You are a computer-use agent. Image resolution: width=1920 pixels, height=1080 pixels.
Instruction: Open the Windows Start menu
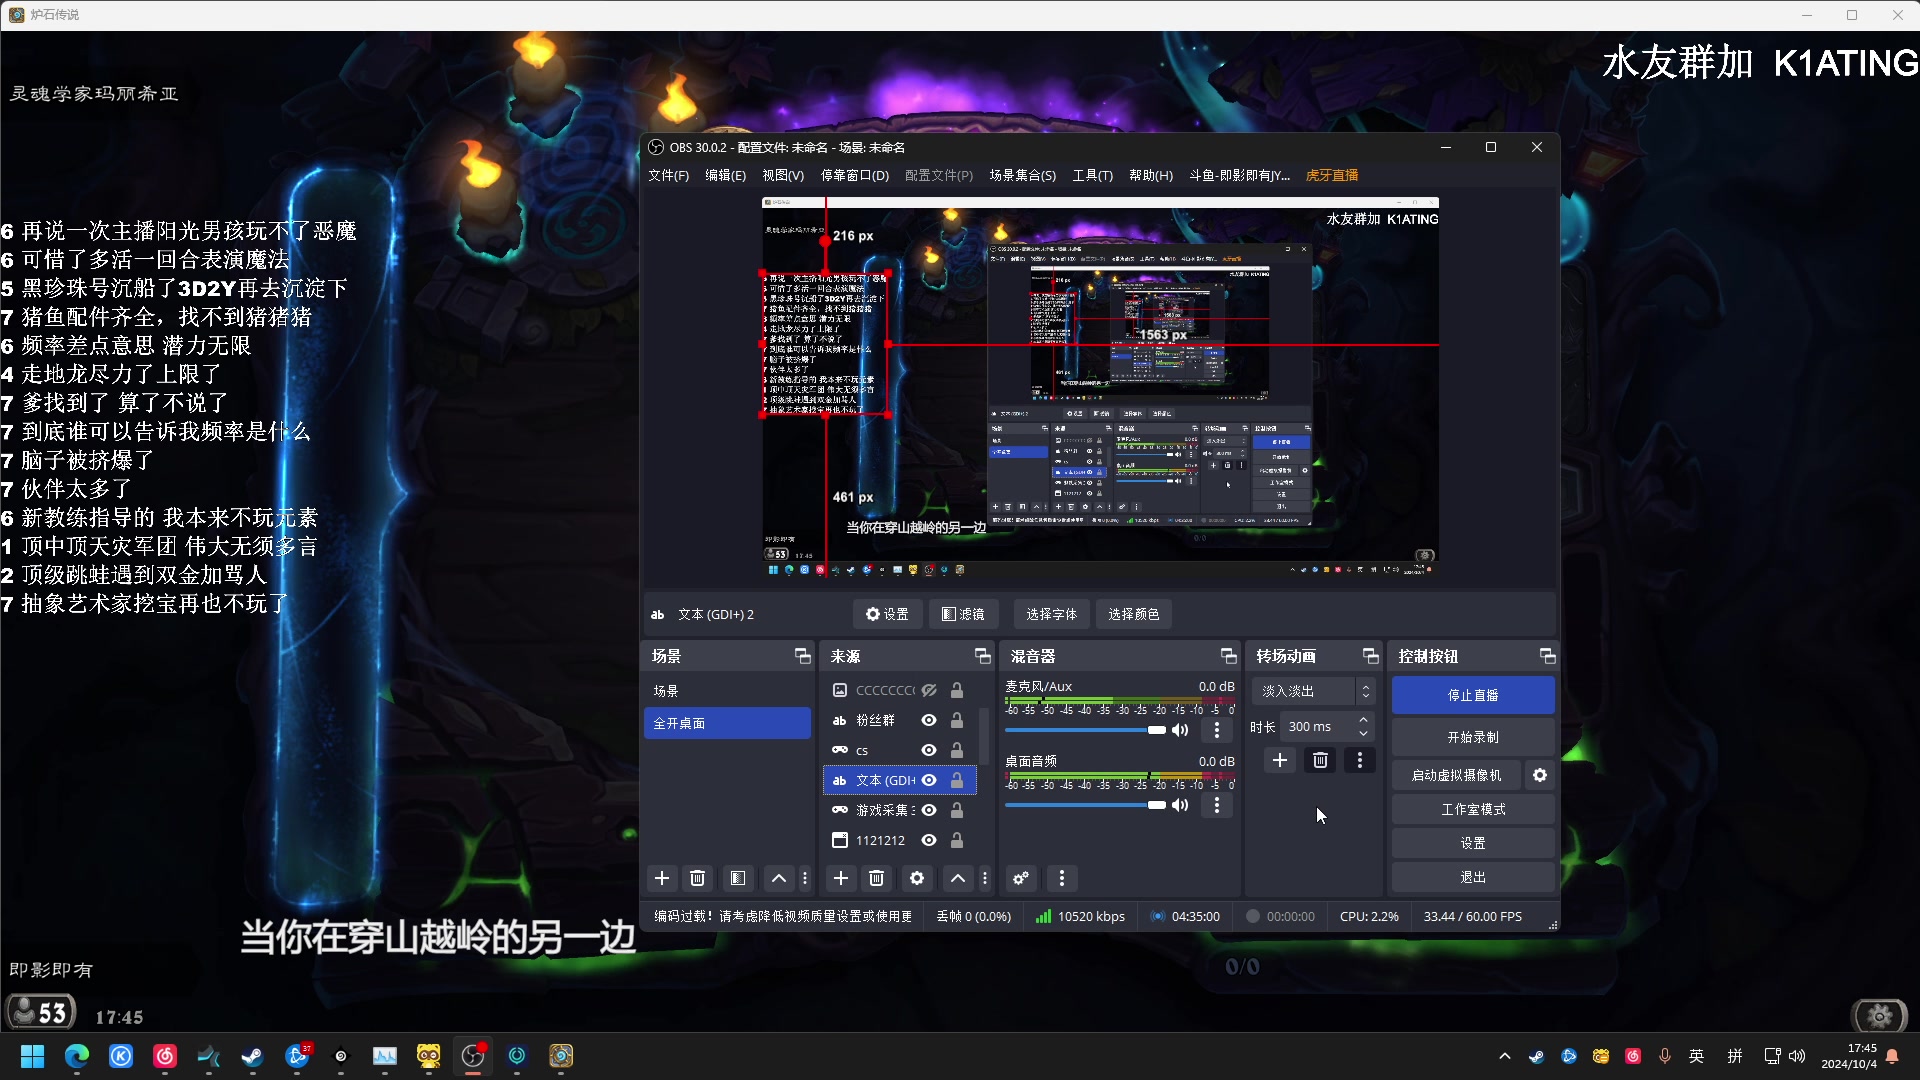tap(33, 1056)
